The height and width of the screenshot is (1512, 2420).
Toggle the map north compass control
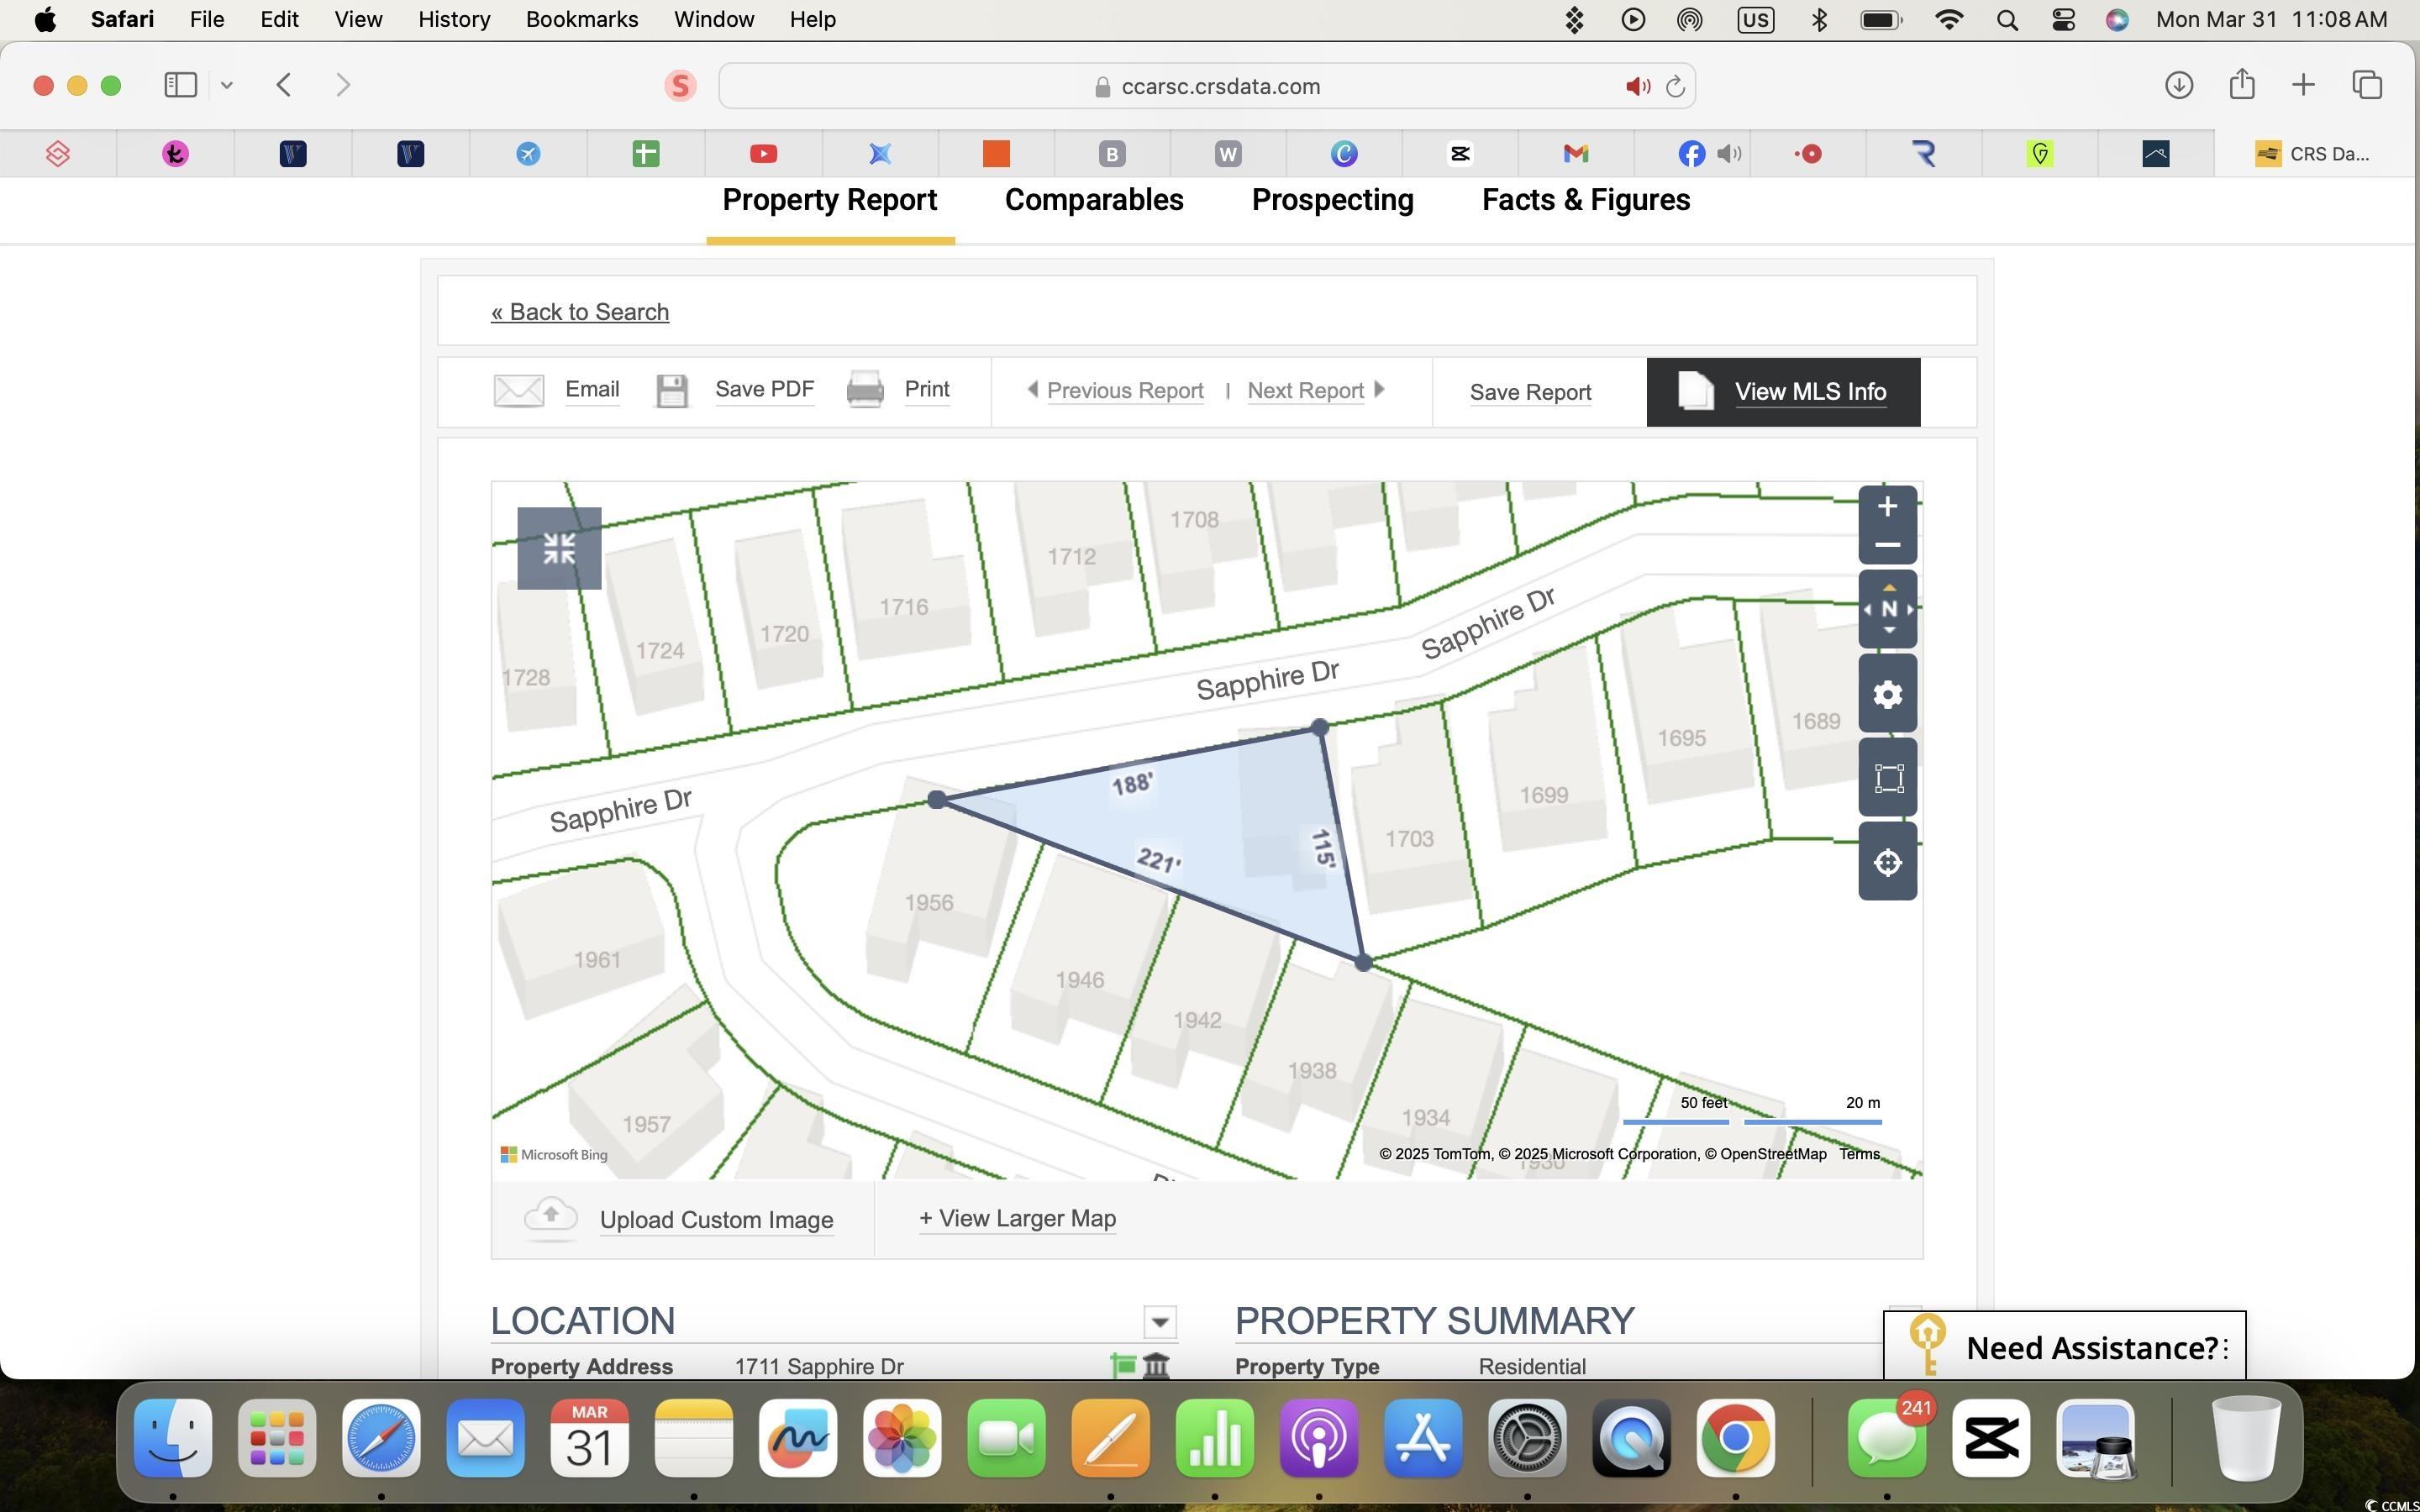click(1887, 609)
